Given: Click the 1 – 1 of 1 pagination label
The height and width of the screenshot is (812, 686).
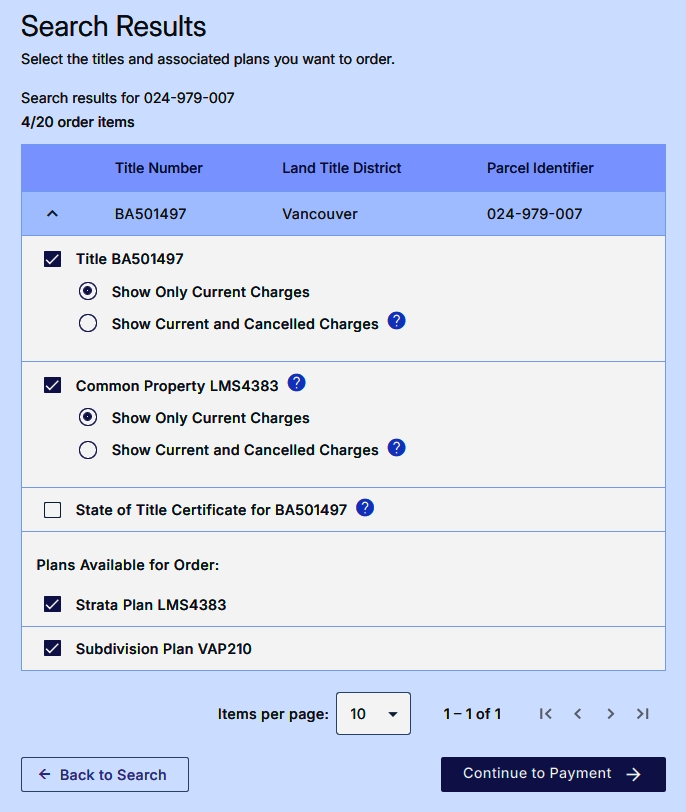Looking at the screenshot, I should pyautogui.click(x=472, y=714).
